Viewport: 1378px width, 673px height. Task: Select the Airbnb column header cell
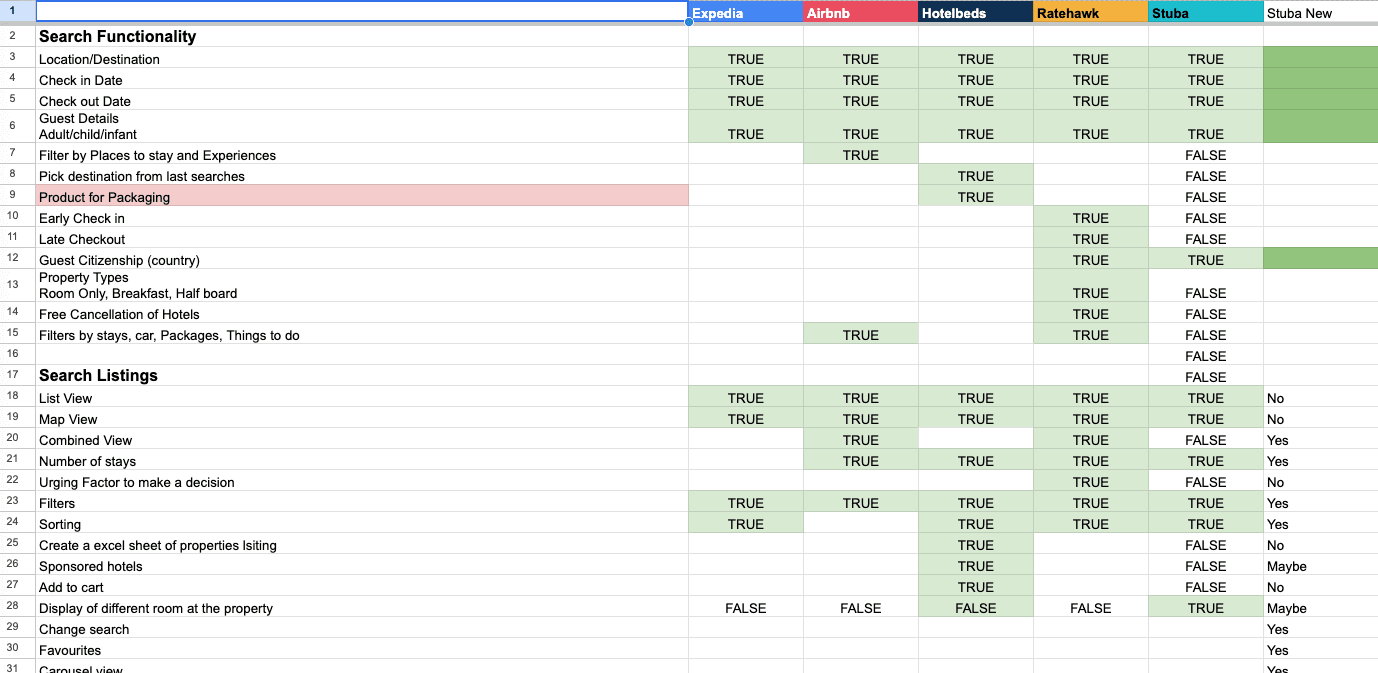point(861,13)
